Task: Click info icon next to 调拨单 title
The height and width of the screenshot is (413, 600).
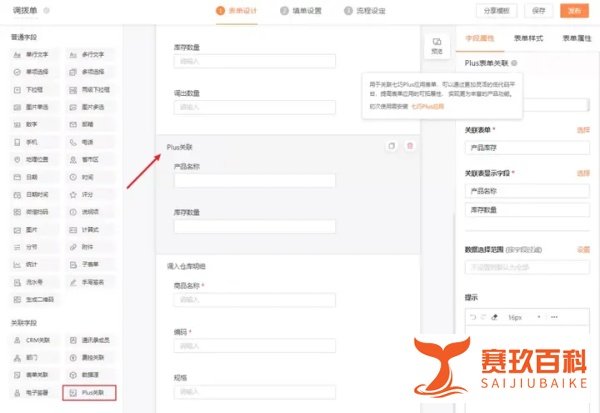Action: [46, 11]
